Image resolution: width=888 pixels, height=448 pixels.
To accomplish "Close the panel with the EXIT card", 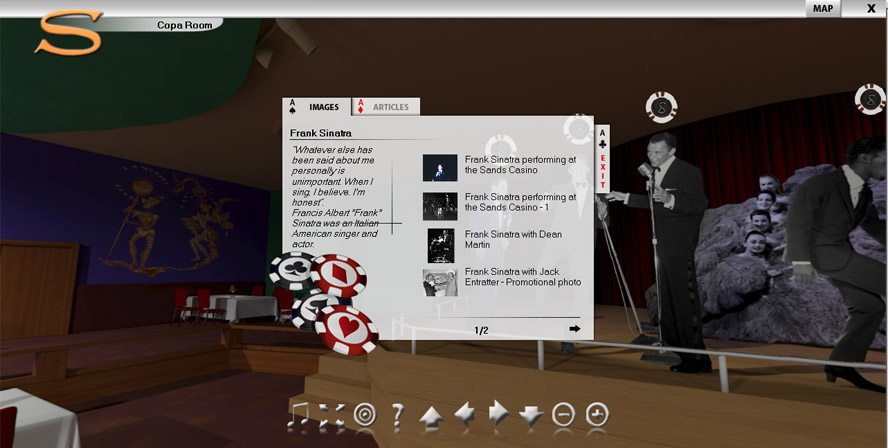I will click(x=603, y=159).
